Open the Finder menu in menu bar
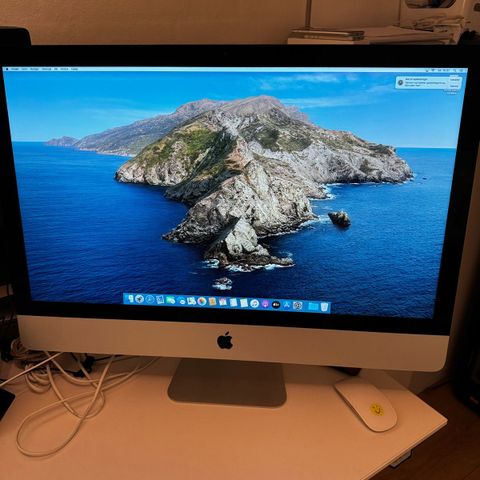The width and height of the screenshot is (480, 480). (x=15, y=69)
